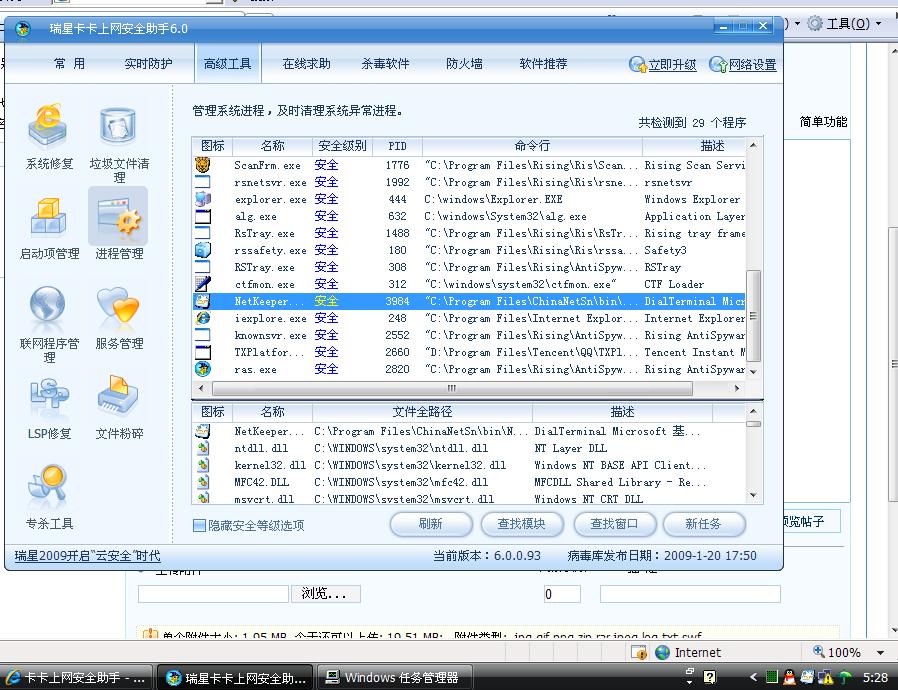Switch to the 常用 tab

69,64
